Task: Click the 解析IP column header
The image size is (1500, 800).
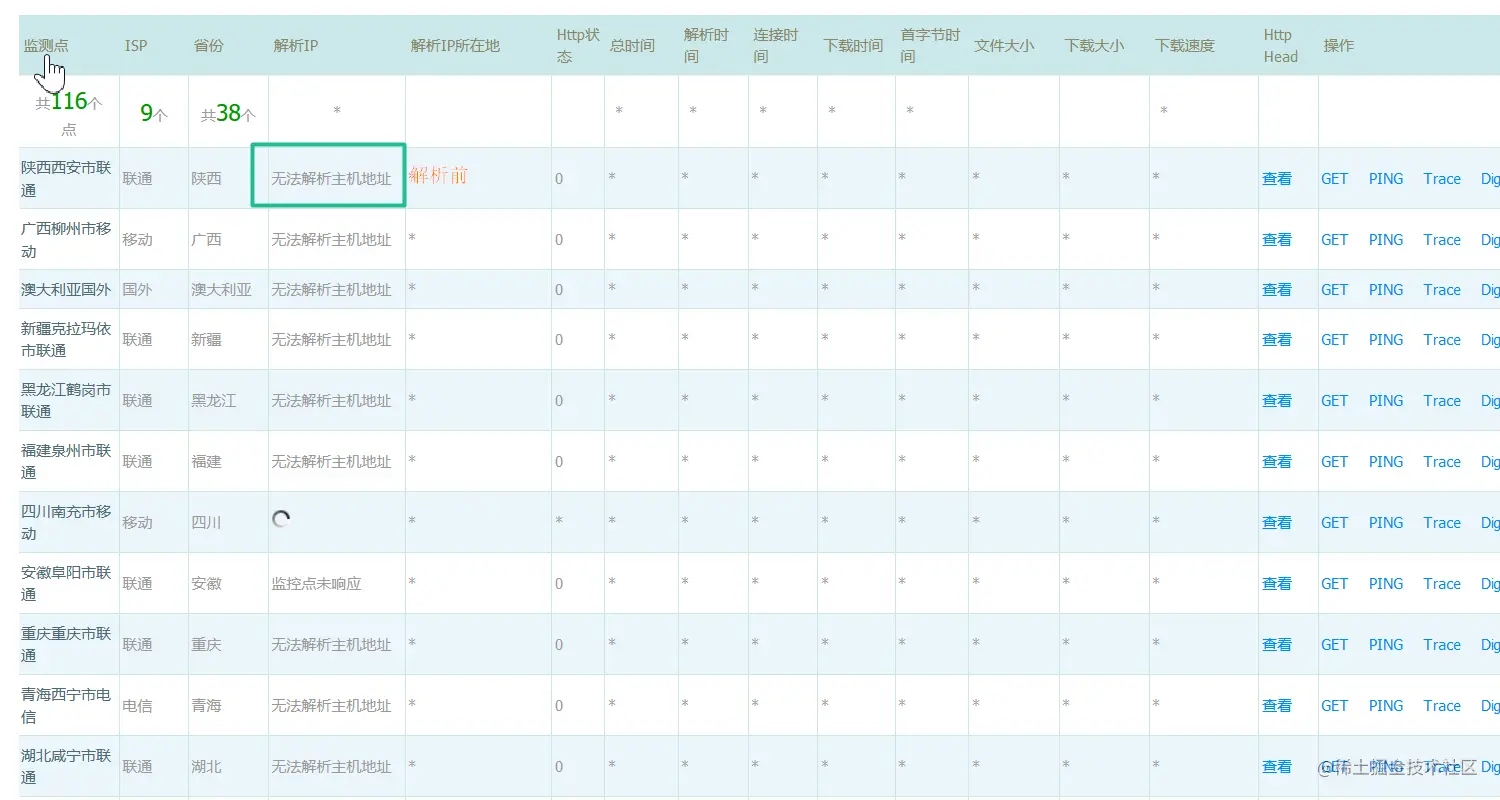Action: pyautogui.click(x=295, y=46)
